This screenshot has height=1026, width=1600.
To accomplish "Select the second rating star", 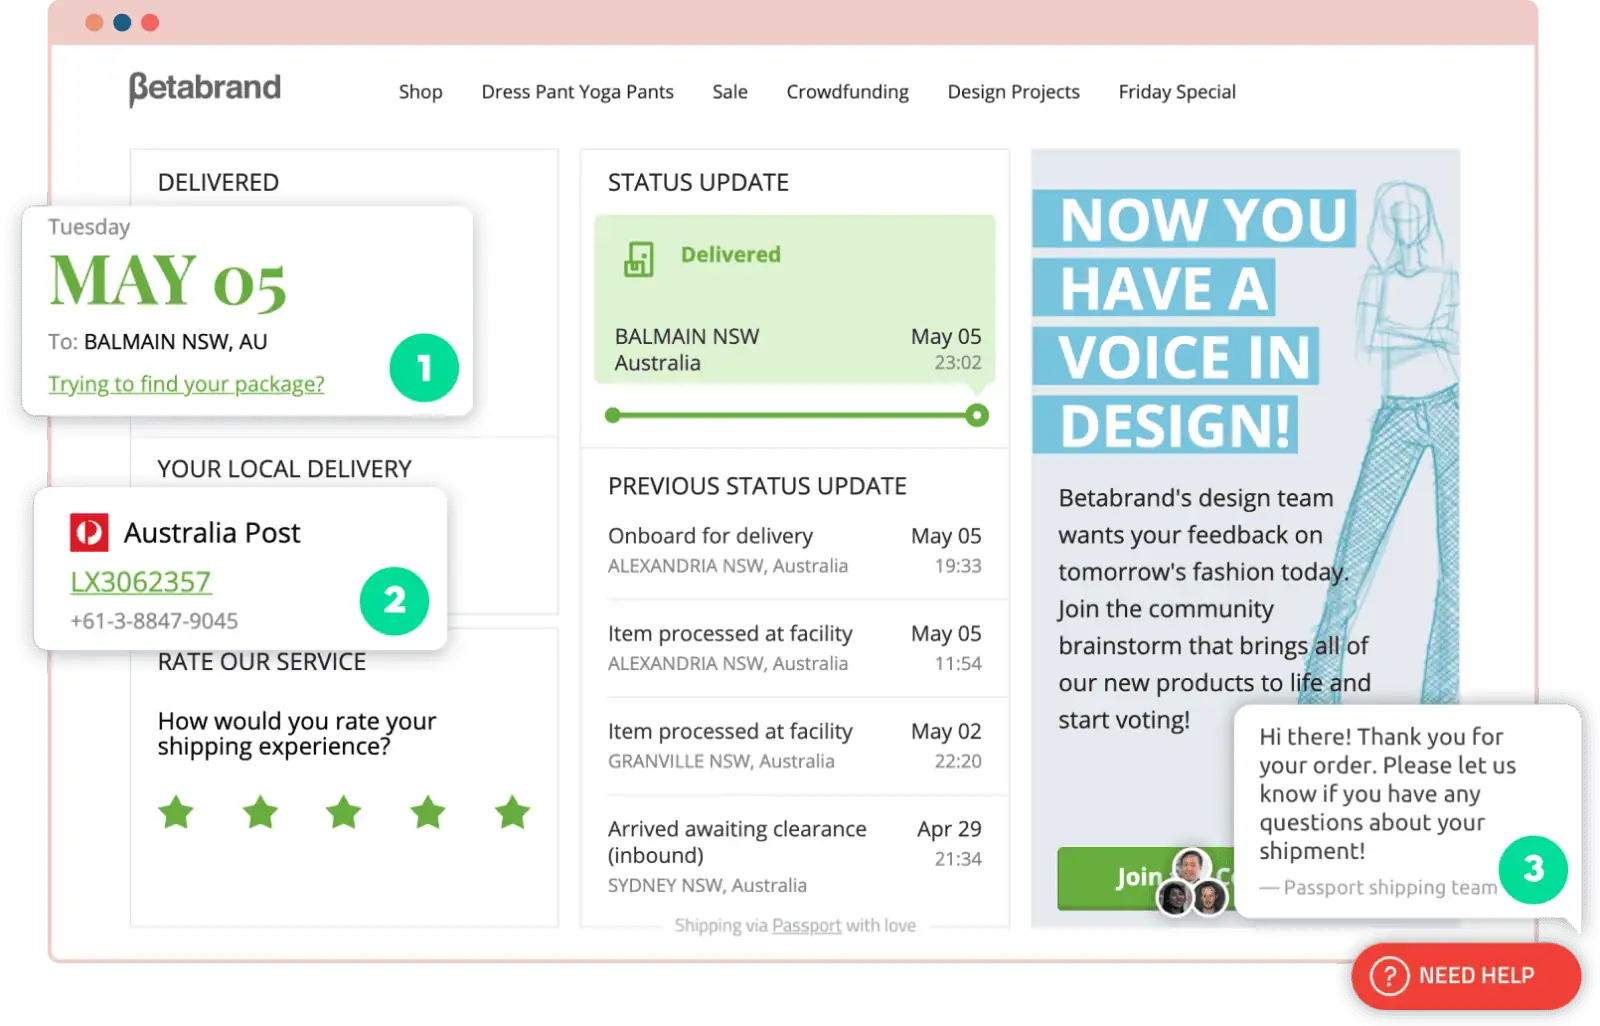I will click(261, 812).
